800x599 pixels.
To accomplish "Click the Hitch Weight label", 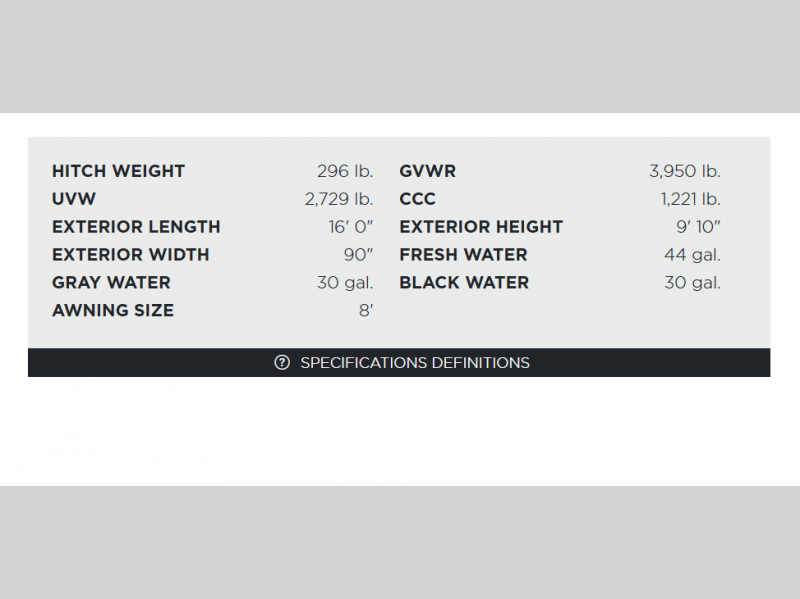I will (118, 171).
